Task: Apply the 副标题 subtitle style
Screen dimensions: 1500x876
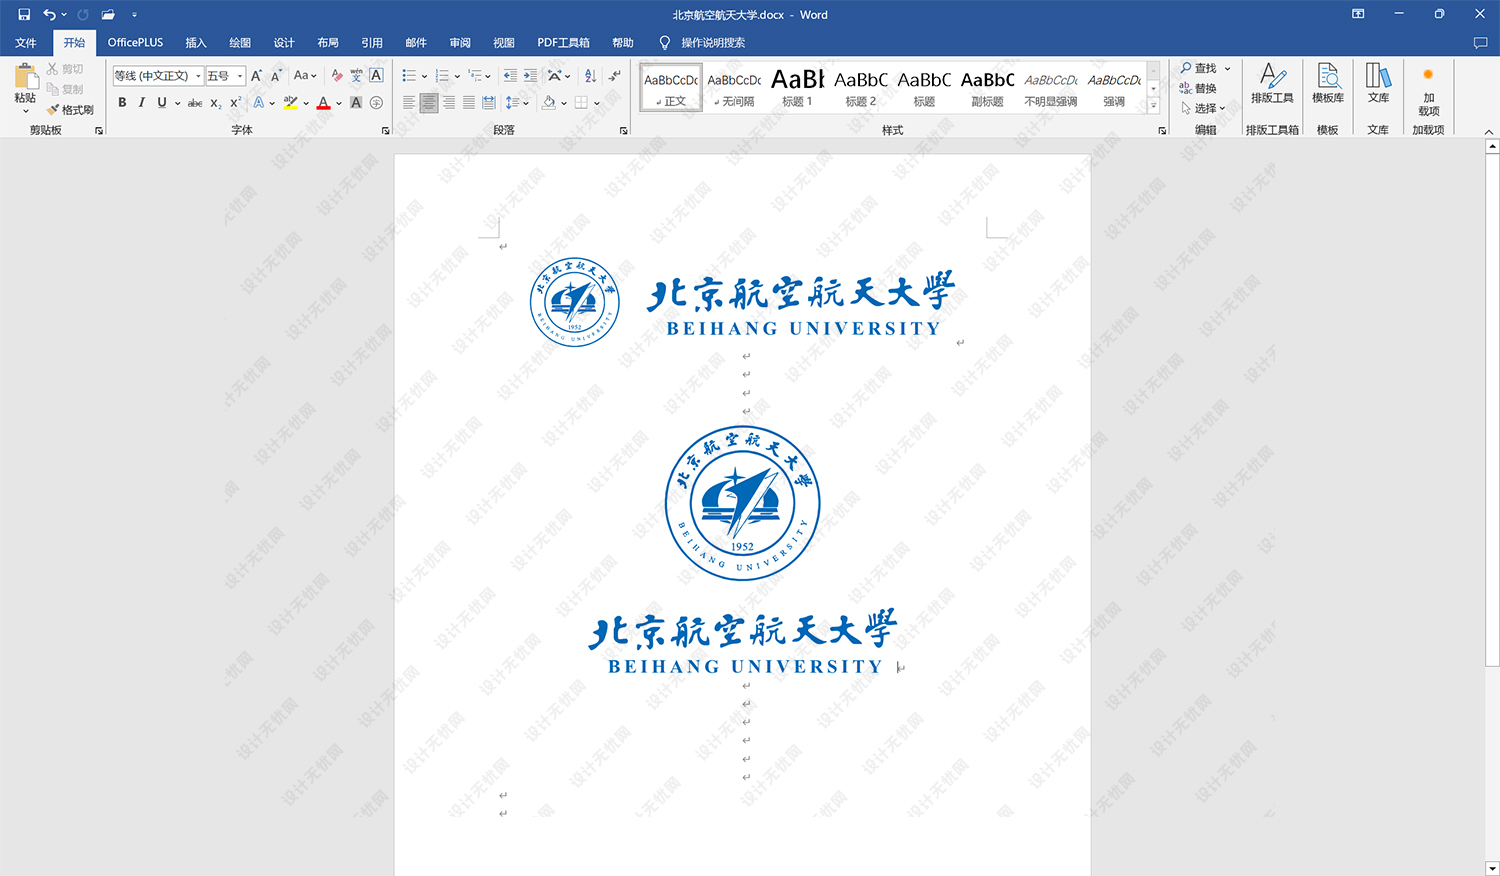Action: tap(987, 88)
